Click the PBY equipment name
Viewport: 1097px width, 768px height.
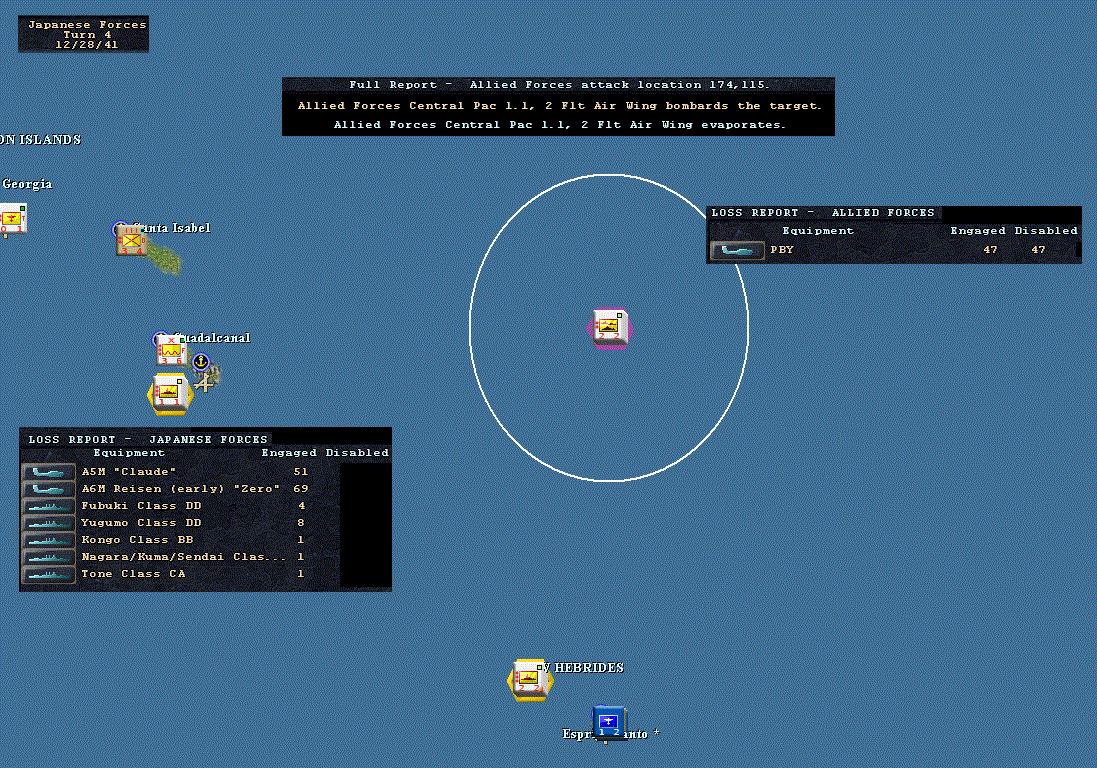[782, 250]
